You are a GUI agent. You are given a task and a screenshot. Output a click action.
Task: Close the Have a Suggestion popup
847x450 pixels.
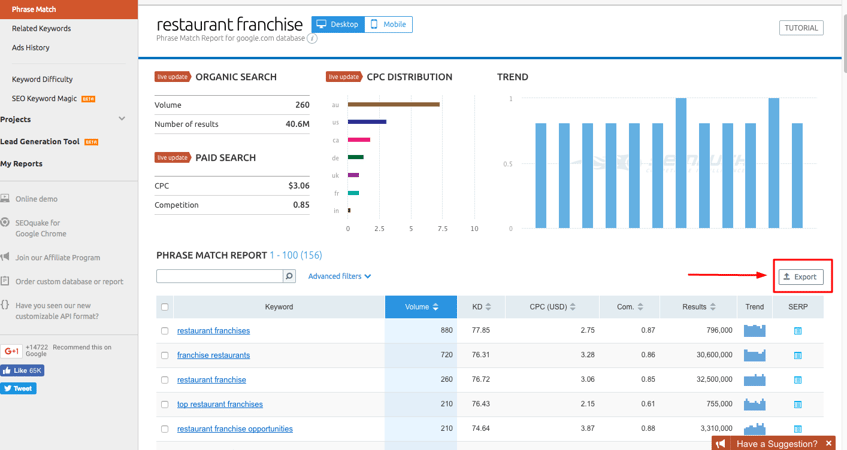828,443
